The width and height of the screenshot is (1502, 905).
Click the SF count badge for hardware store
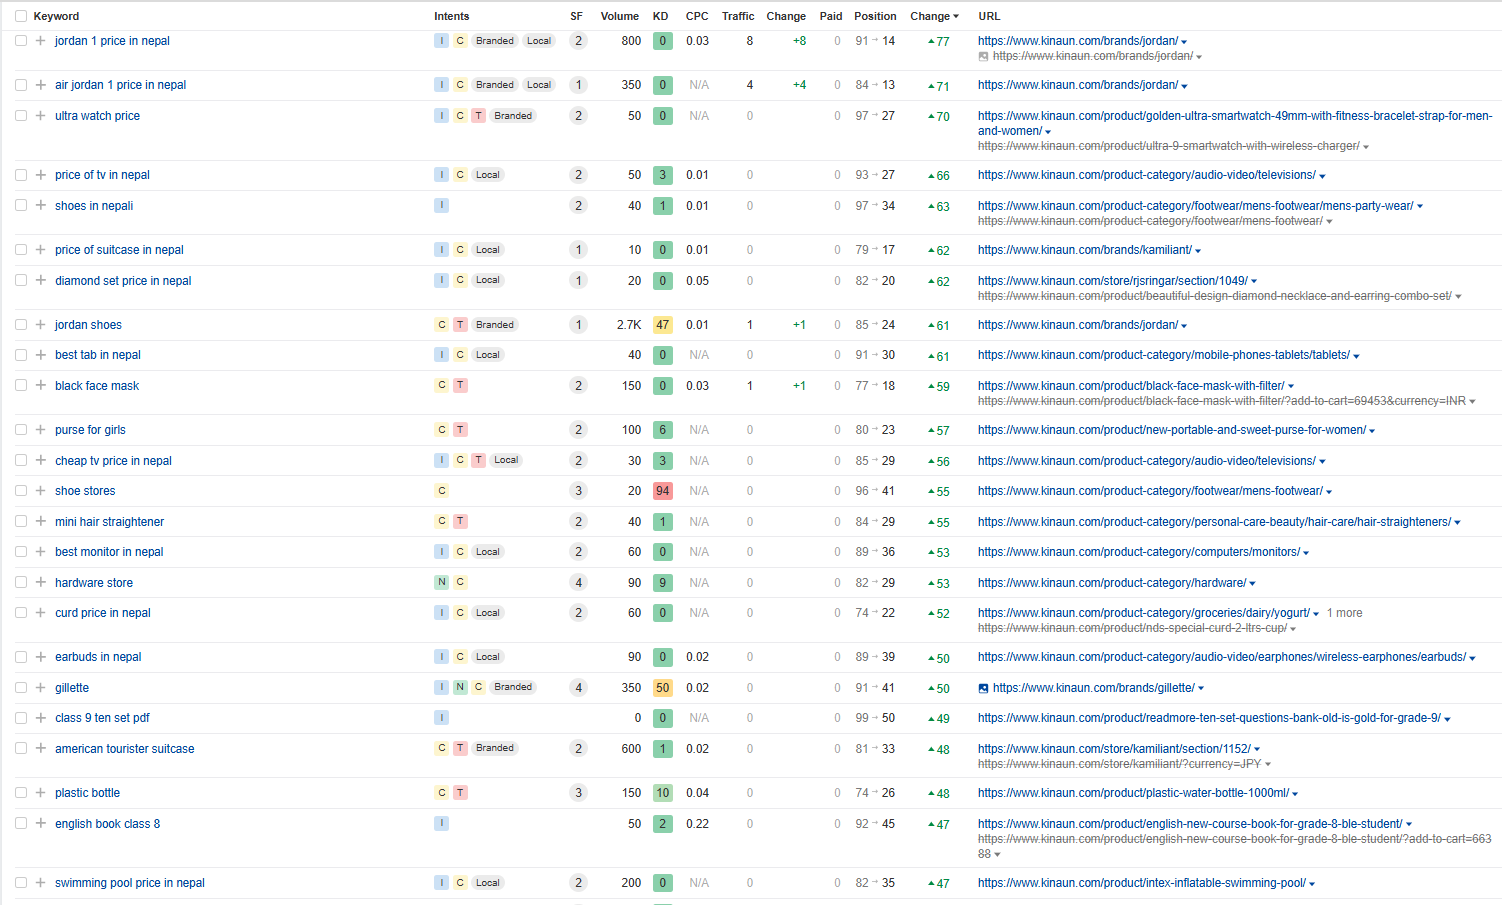[x=578, y=583]
